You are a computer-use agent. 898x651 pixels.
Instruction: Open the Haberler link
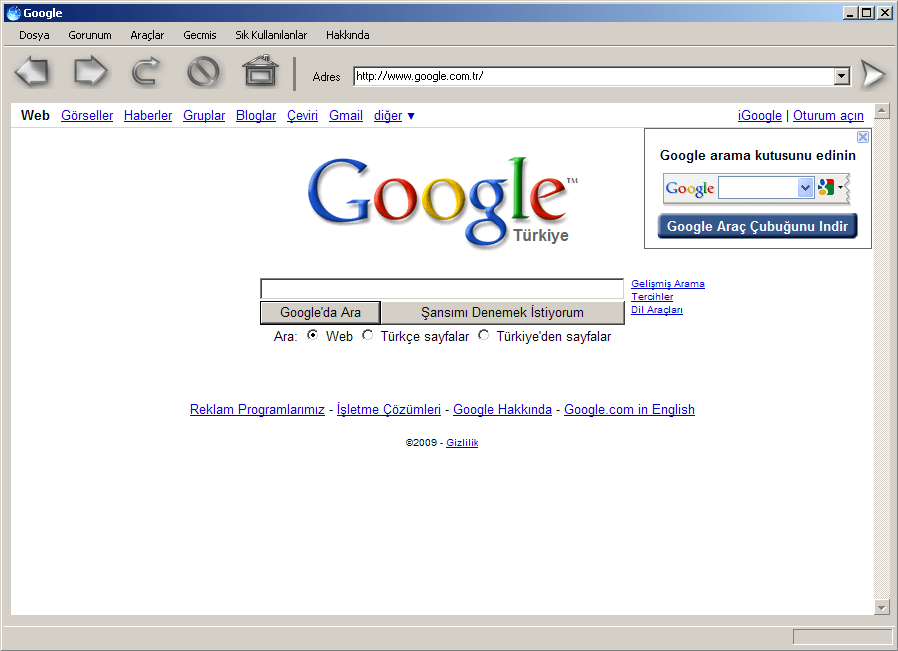coord(148,116)
